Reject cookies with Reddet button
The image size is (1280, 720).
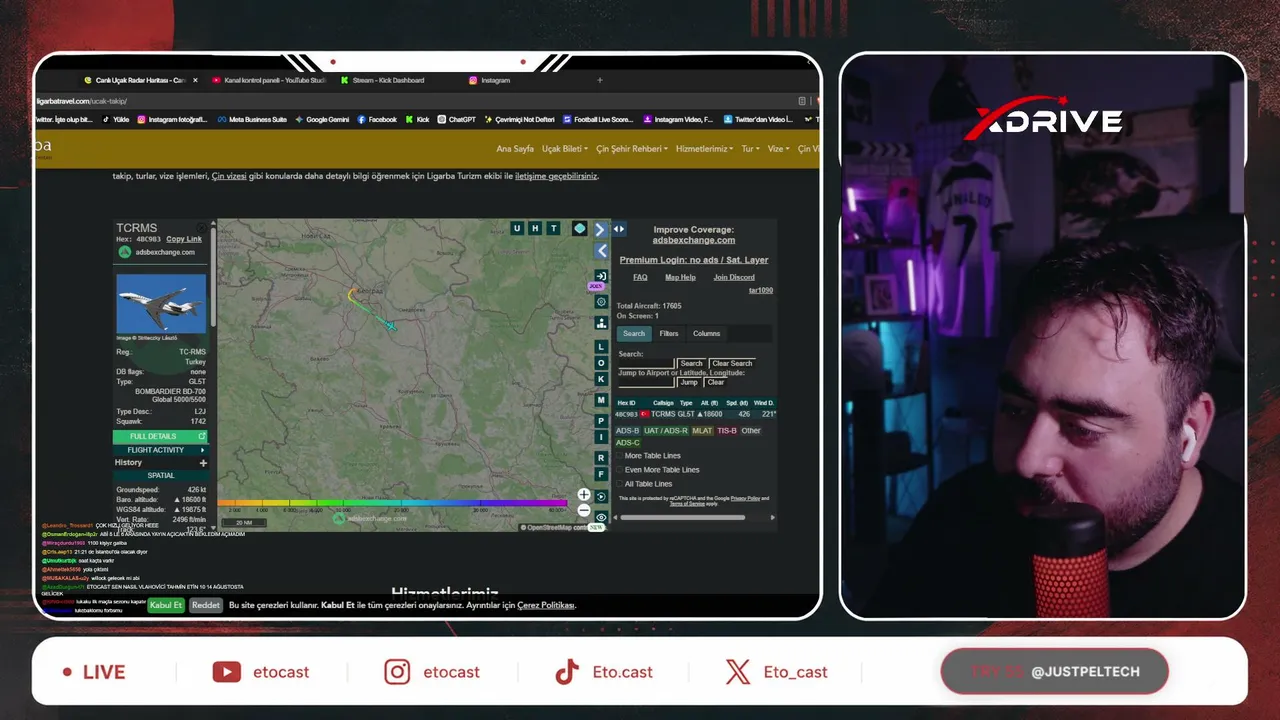[x=206, y=605]
